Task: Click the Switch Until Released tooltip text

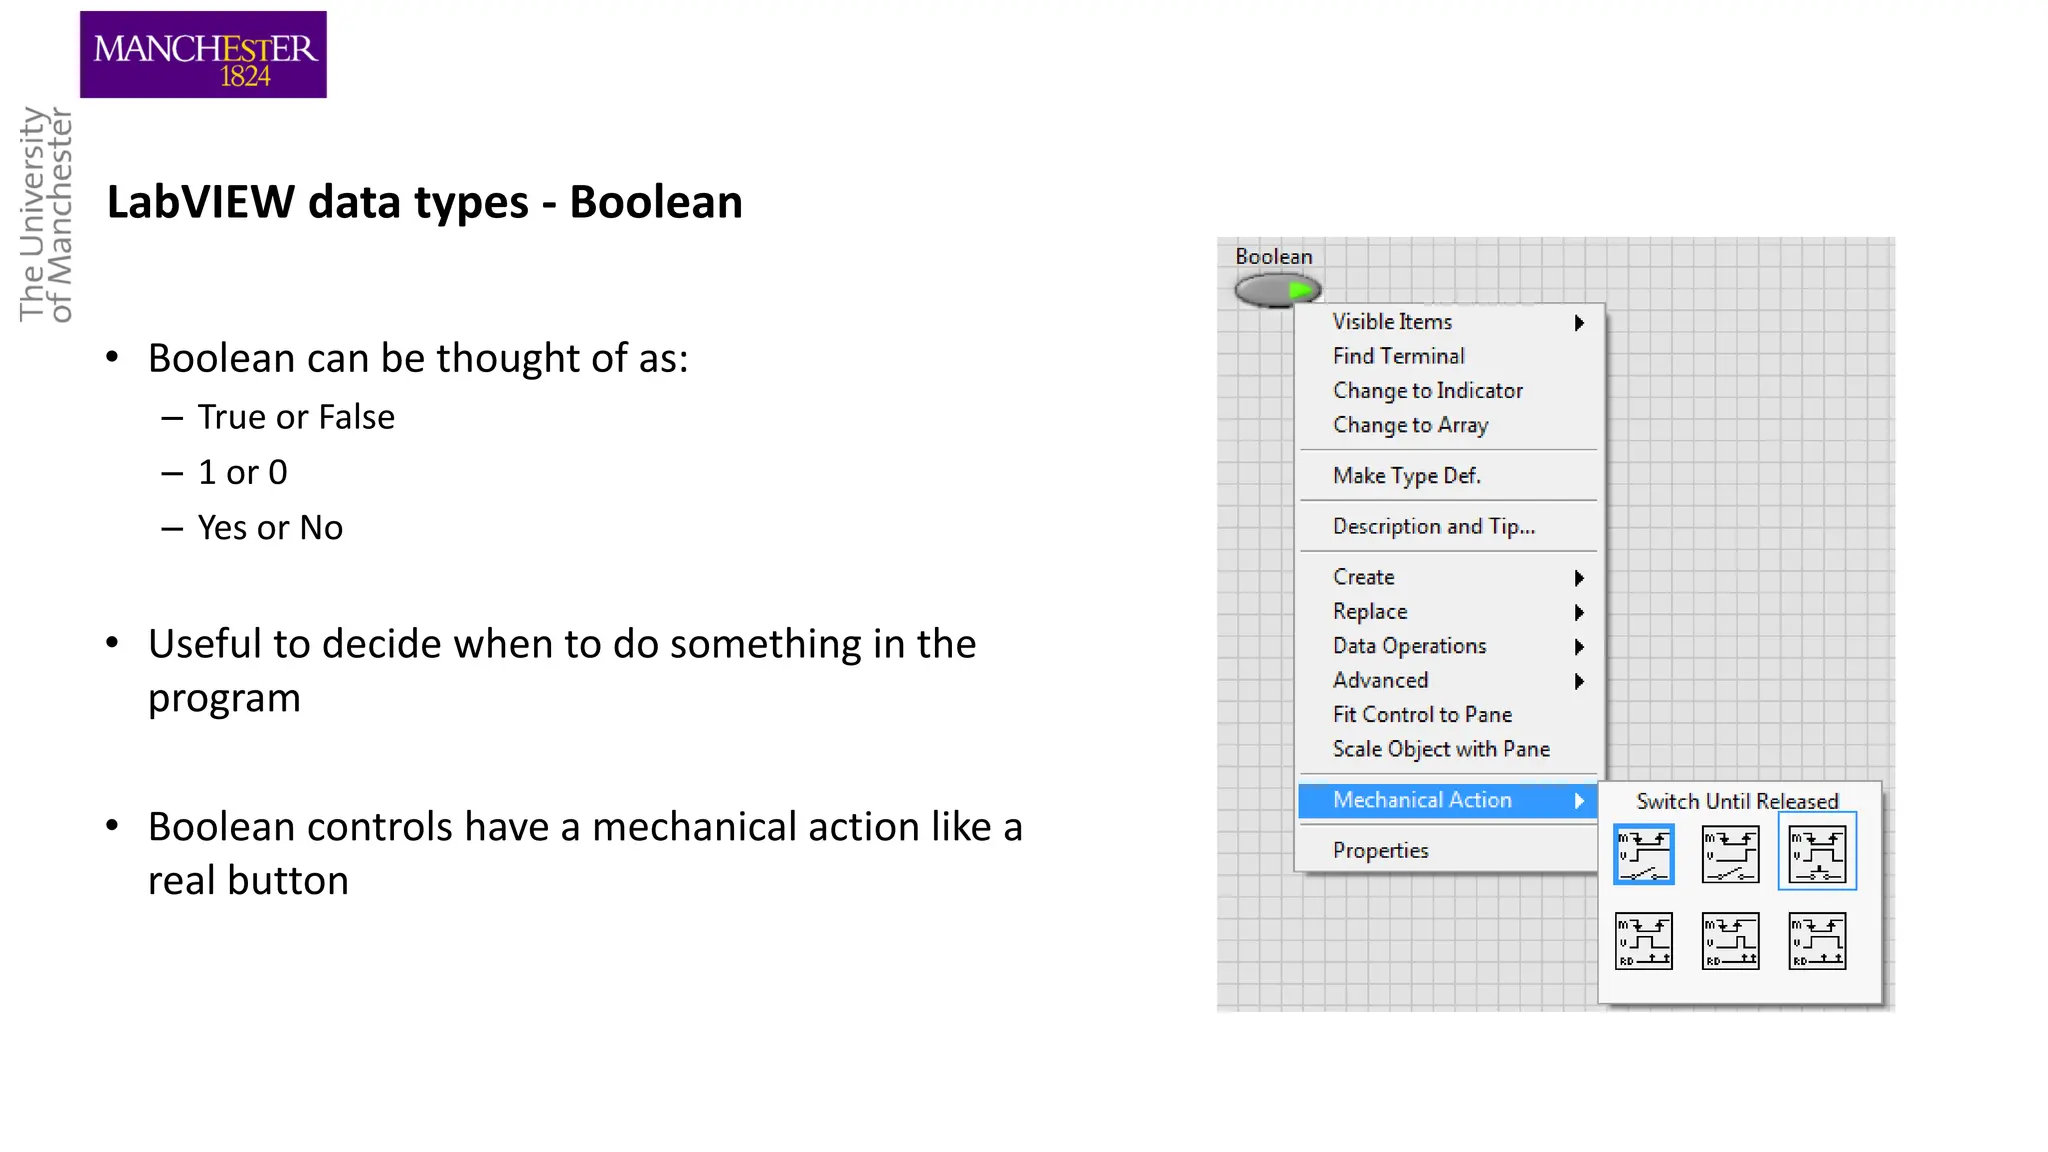Action: 1737,801
